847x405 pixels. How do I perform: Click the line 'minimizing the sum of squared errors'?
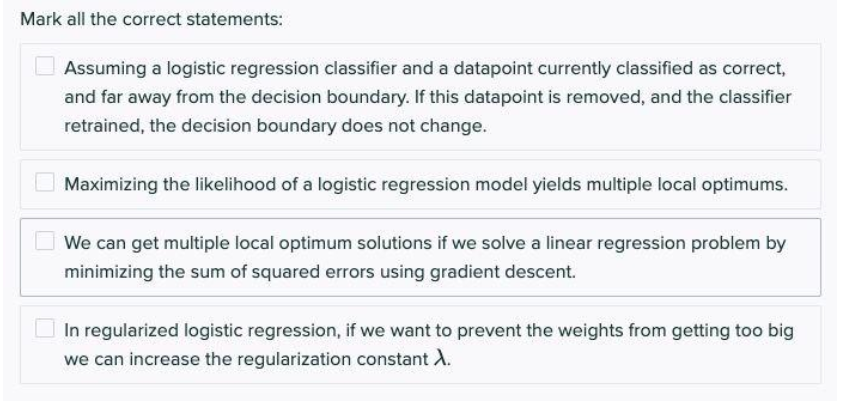tap(320, 272)
